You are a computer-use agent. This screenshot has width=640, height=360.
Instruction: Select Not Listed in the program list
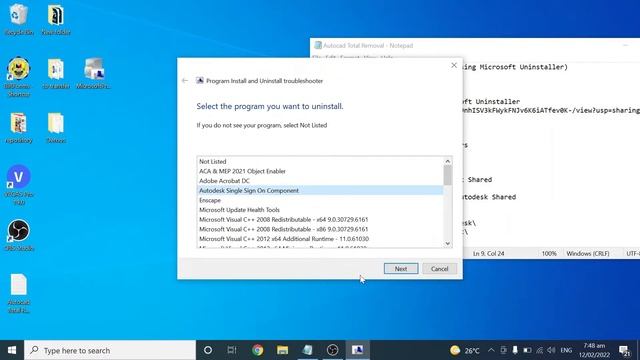[x=320, y=161]
